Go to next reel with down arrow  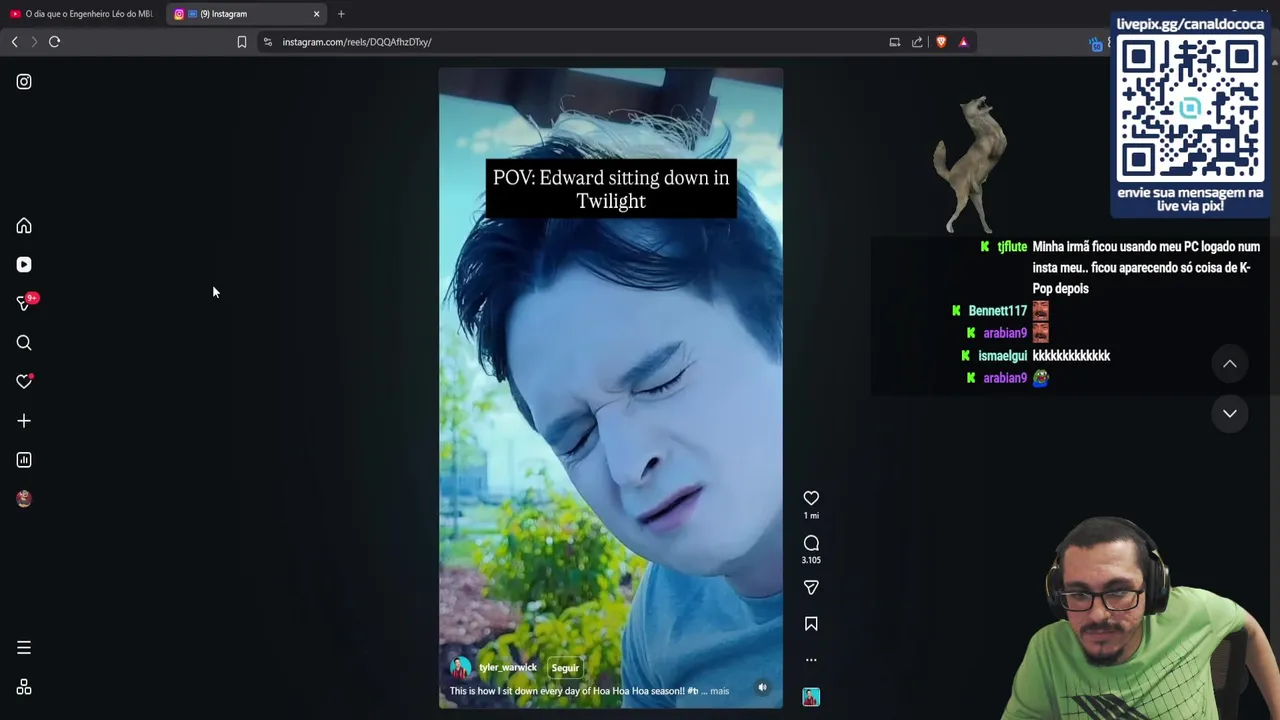point(1230,413)
